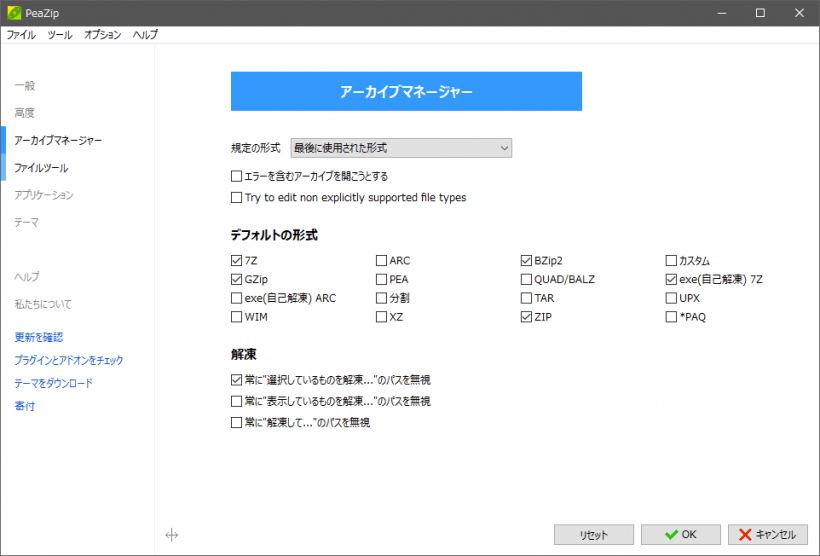Expand the 規定の形式 dropdown
The height and width of the screenshot is (556, 820).
coord(401,148)
